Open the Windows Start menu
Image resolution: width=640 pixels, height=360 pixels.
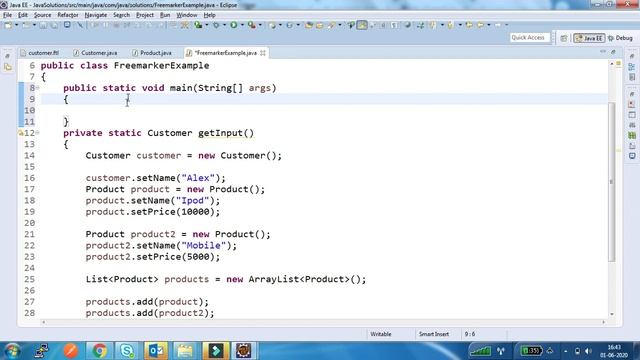click(x=12, y=351)
